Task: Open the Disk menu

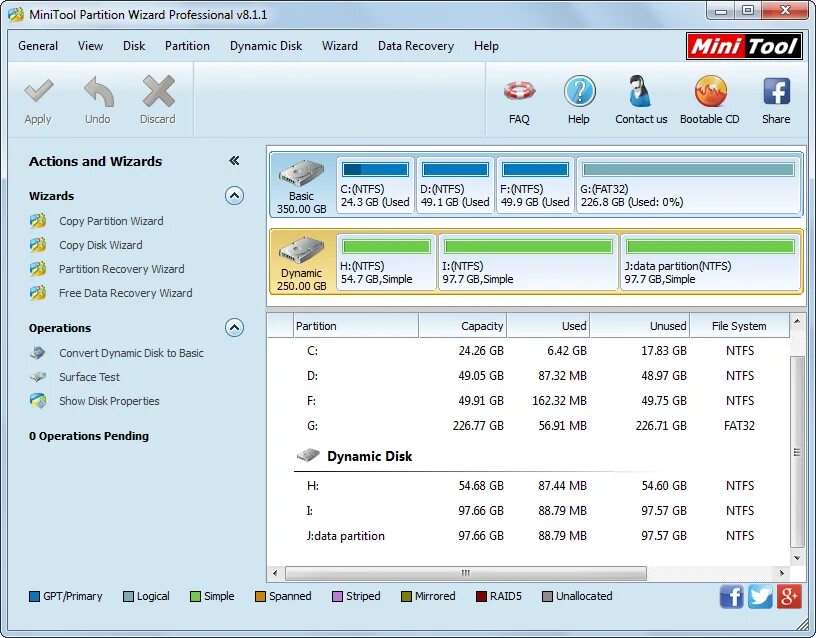Action: click(x=134, y=46)
